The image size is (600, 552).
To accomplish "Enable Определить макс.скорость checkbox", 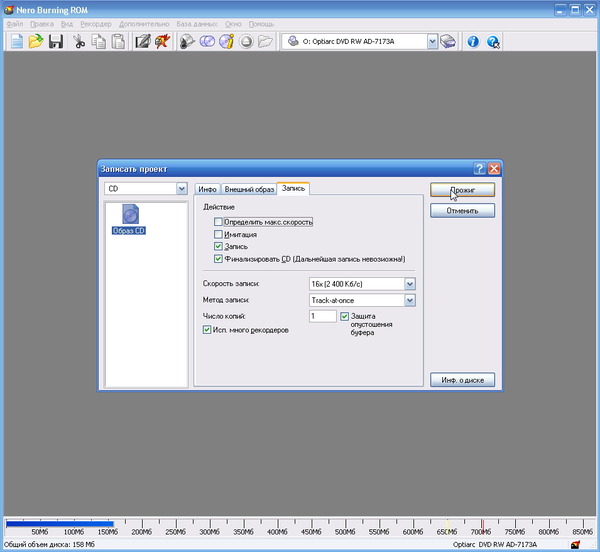I will 218,222.
